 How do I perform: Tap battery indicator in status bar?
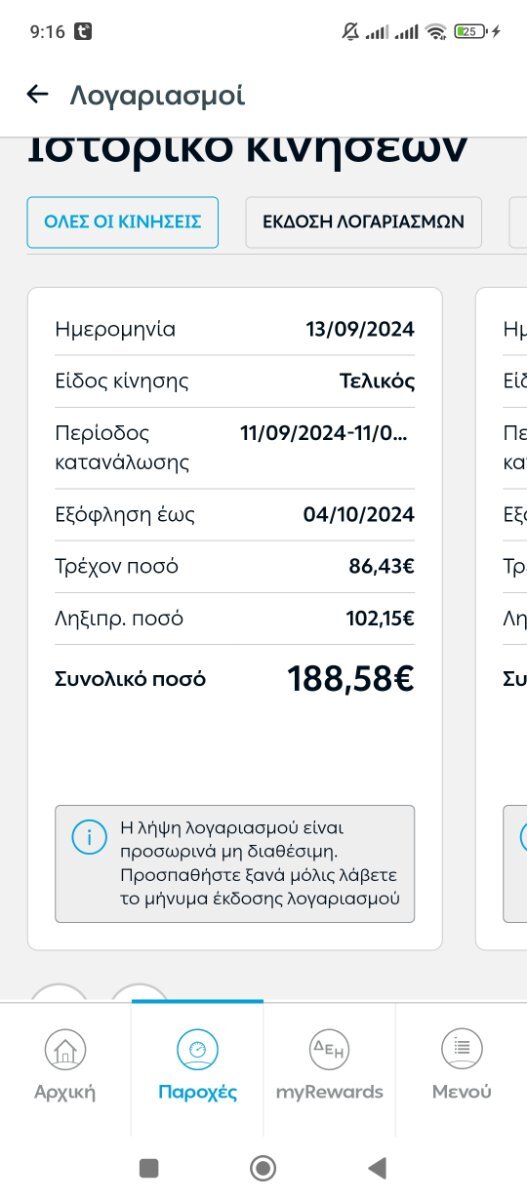click(x=469, y=32)
